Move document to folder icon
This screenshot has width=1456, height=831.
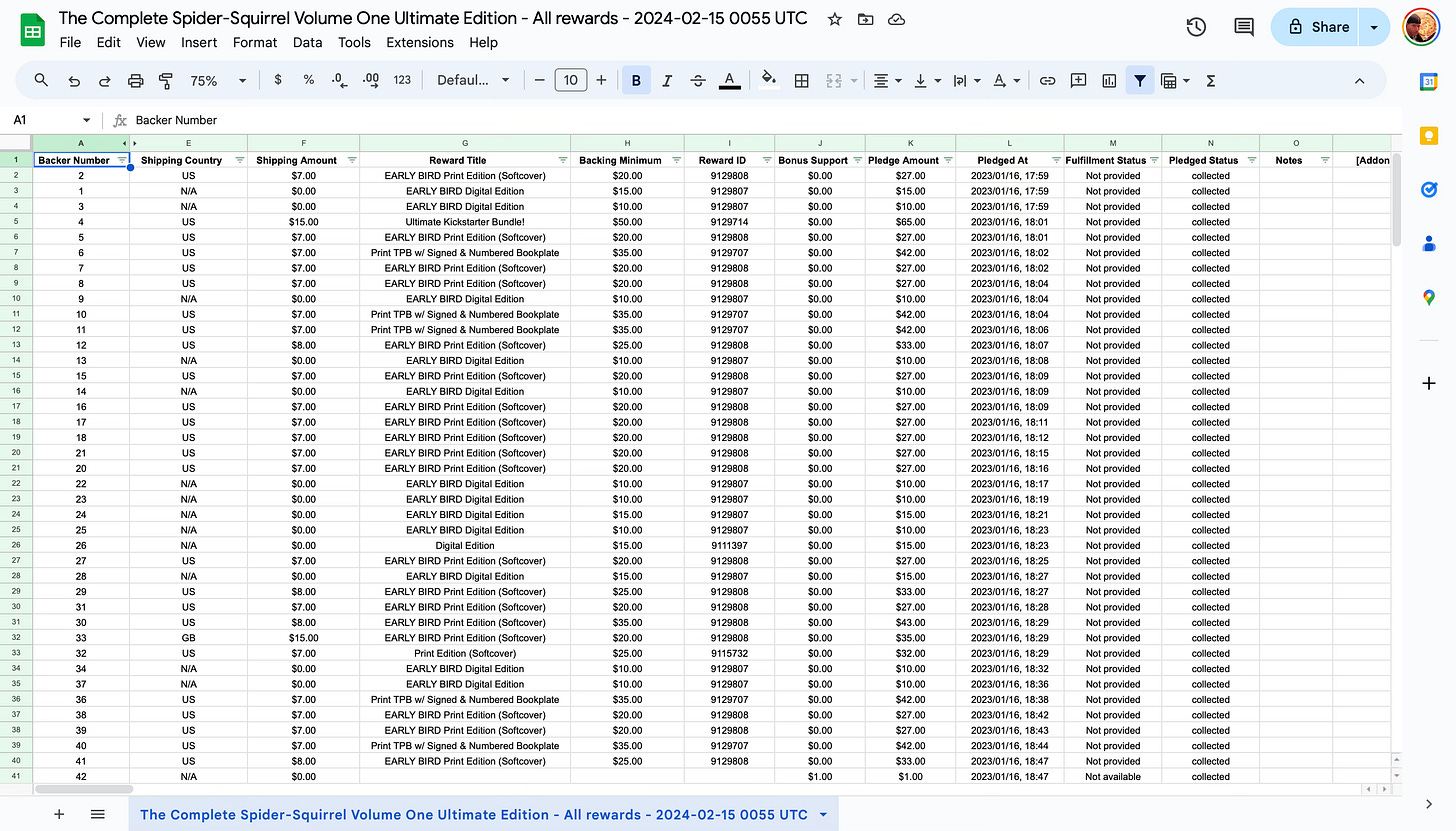coord(865,19)
